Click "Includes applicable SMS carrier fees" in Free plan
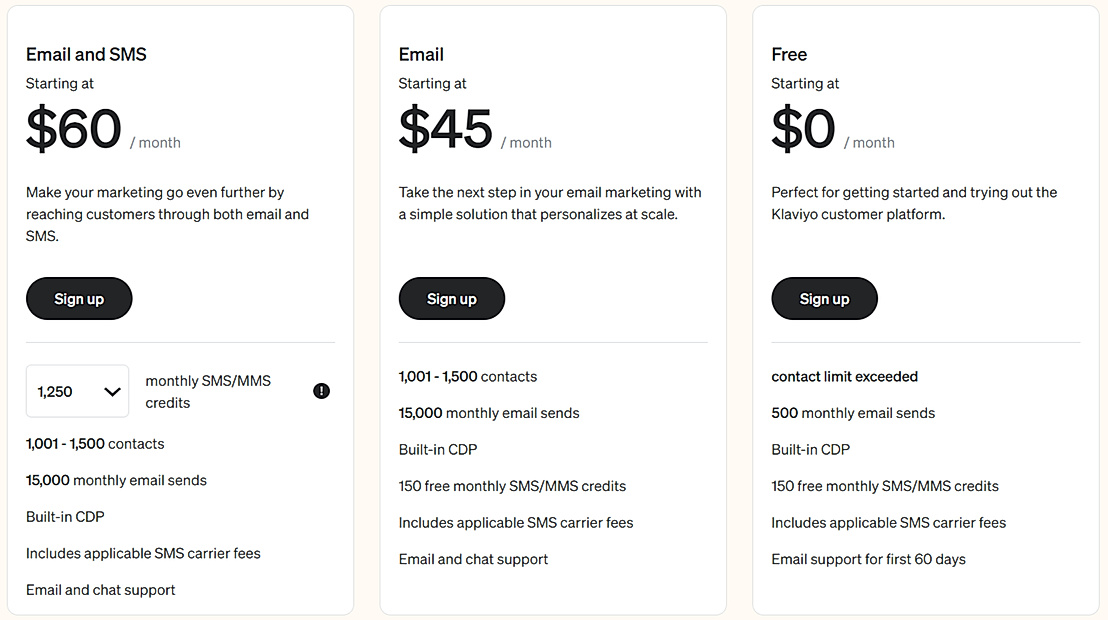Image resolution: width=1108 pixels, height=620 pixels. (888, 523)
